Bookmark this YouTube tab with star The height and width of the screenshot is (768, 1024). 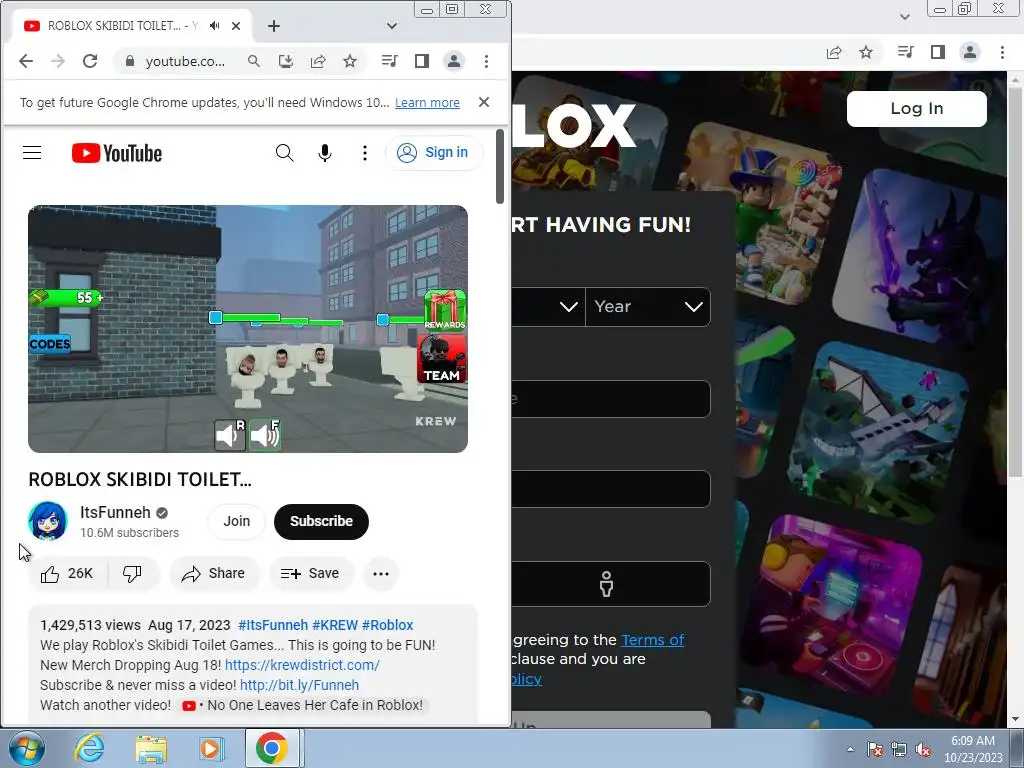350,61
